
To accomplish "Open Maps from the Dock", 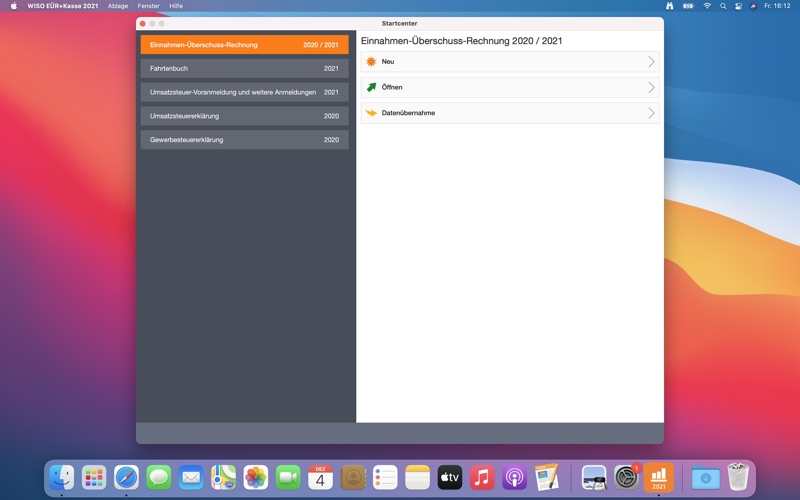I will 223,478.
